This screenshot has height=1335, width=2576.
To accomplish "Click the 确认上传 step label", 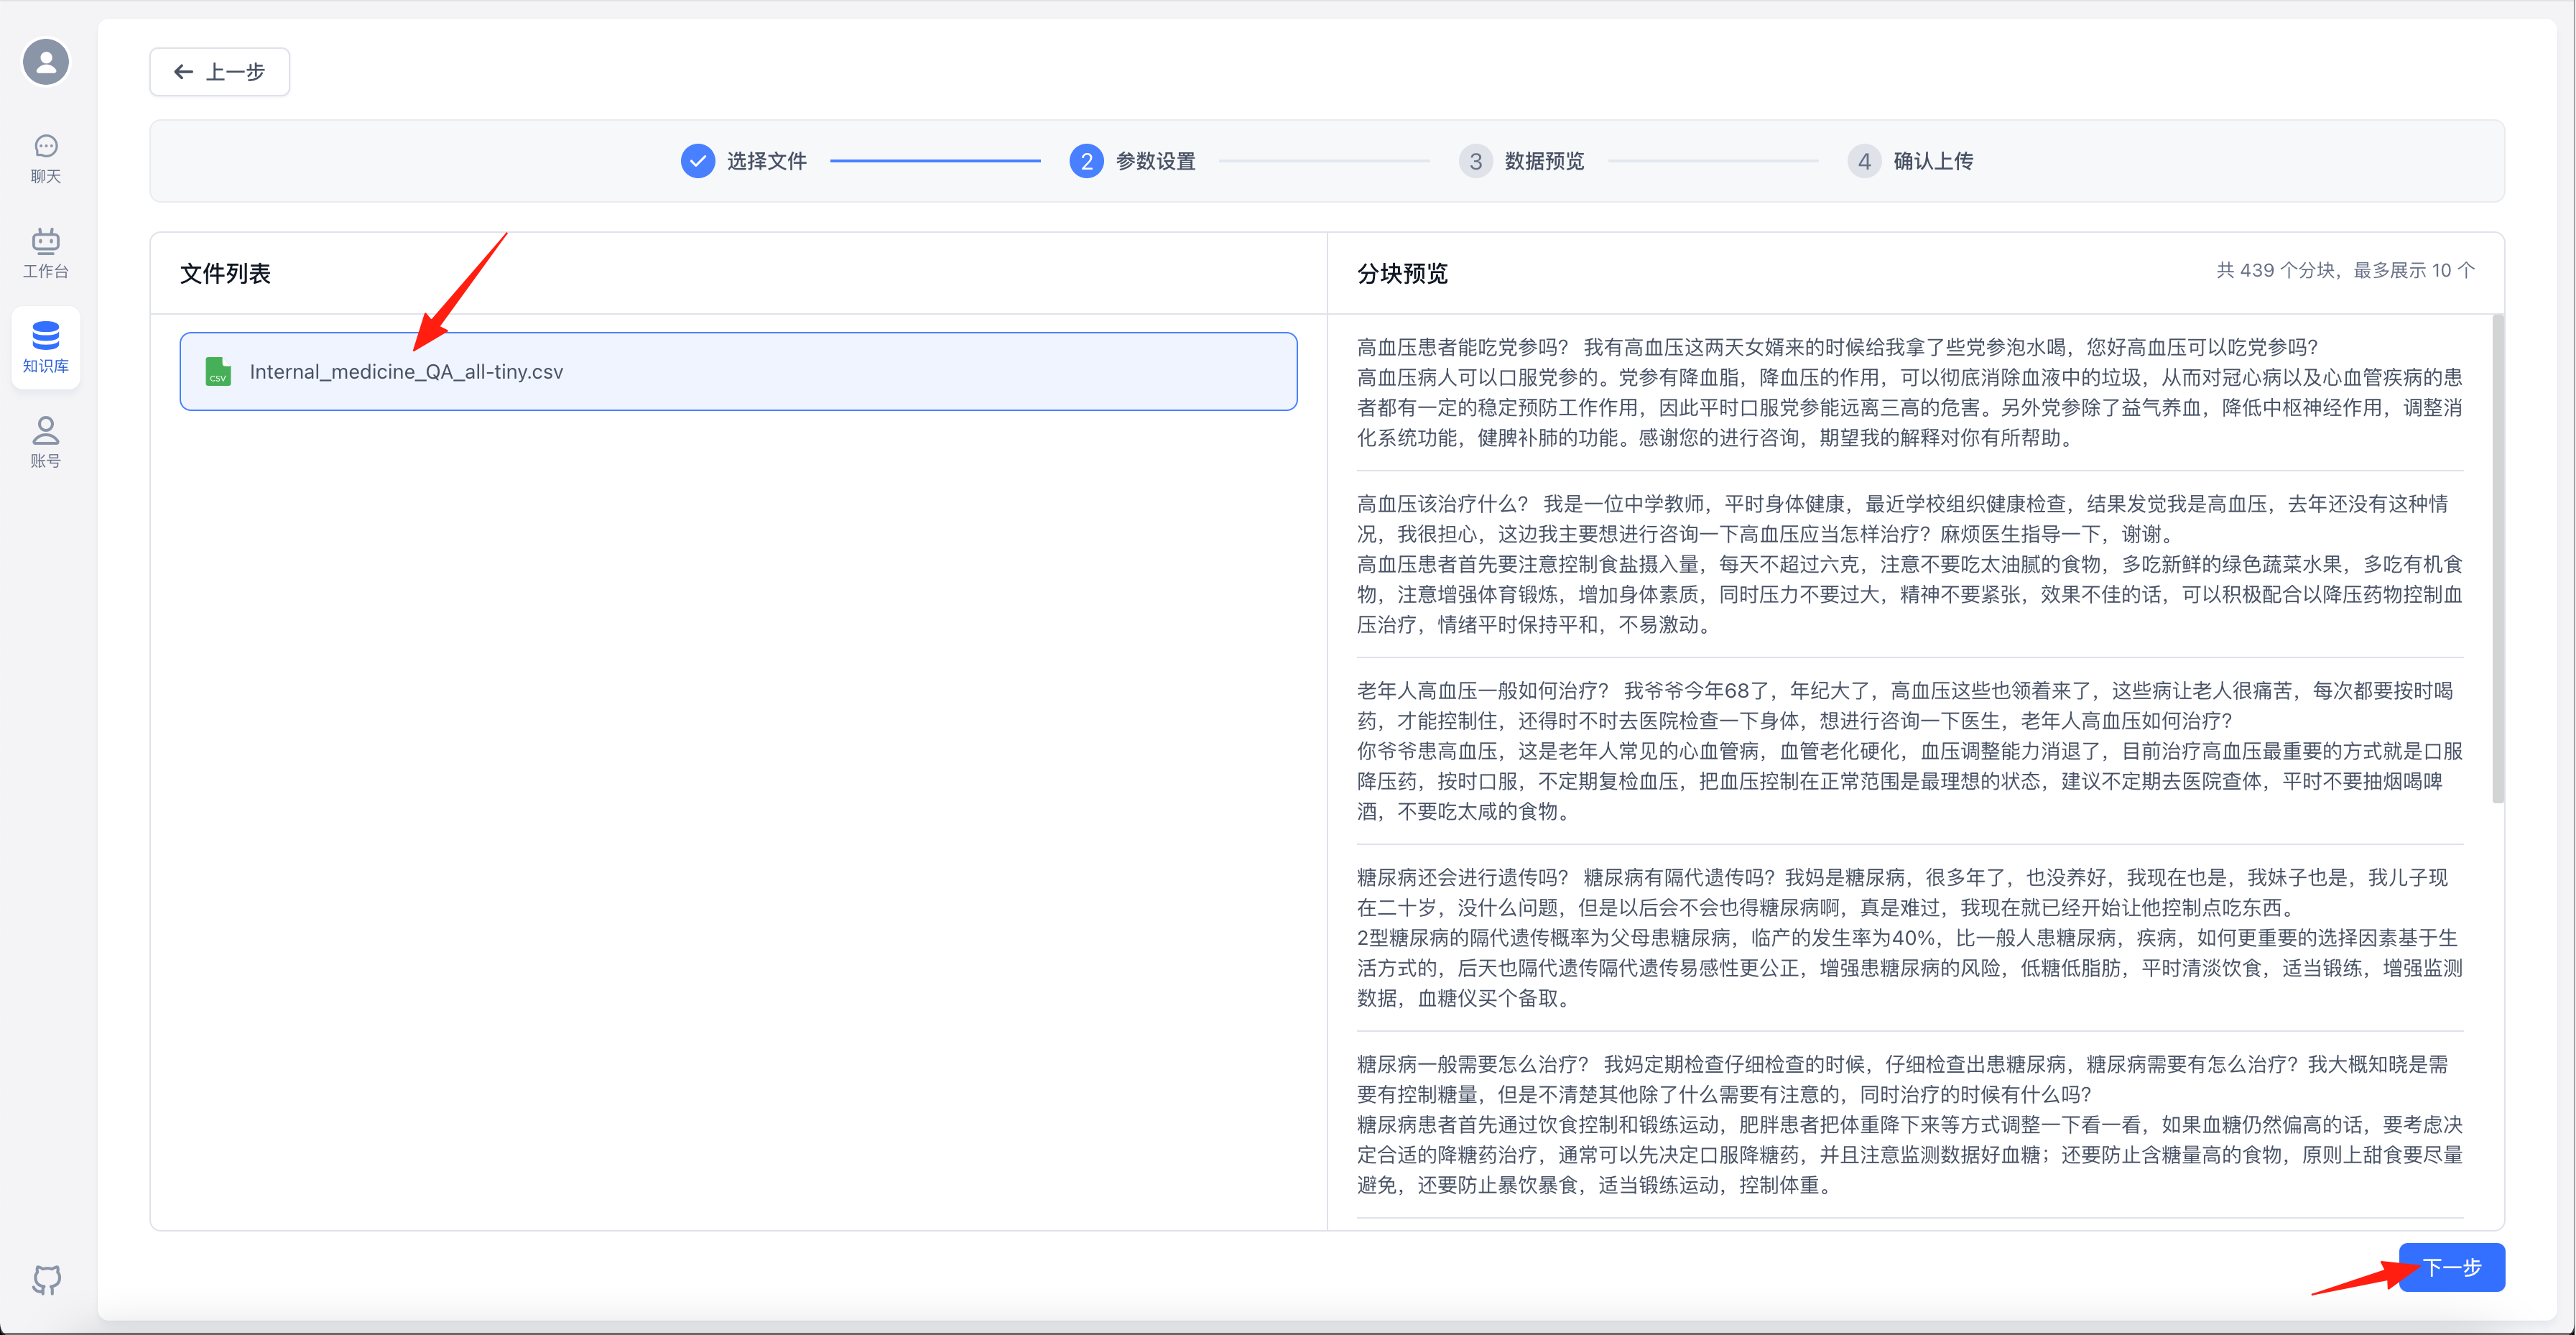I will [x=1933, y=161].
